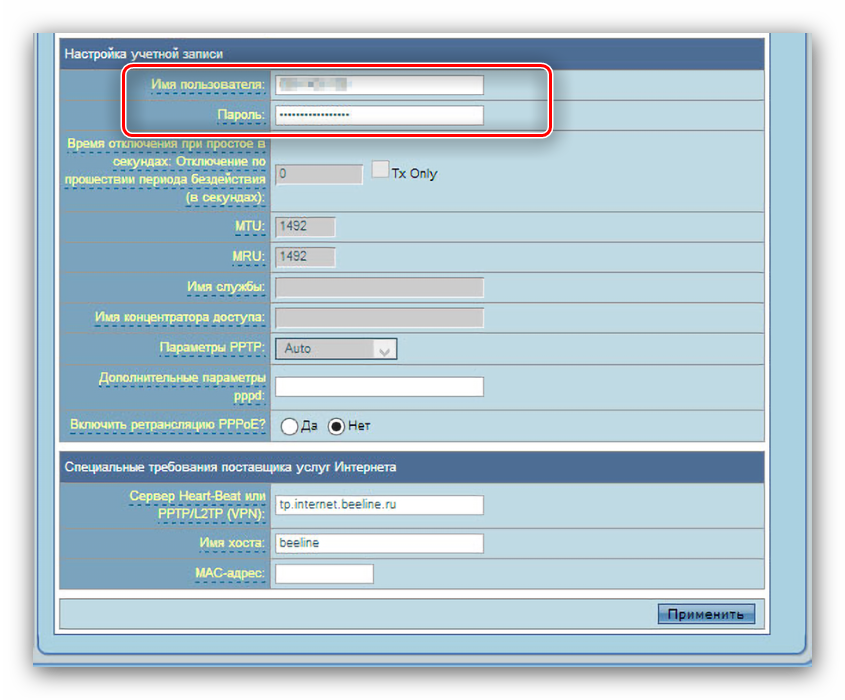Focus the Пароль password field

click(x=379, y=115)
